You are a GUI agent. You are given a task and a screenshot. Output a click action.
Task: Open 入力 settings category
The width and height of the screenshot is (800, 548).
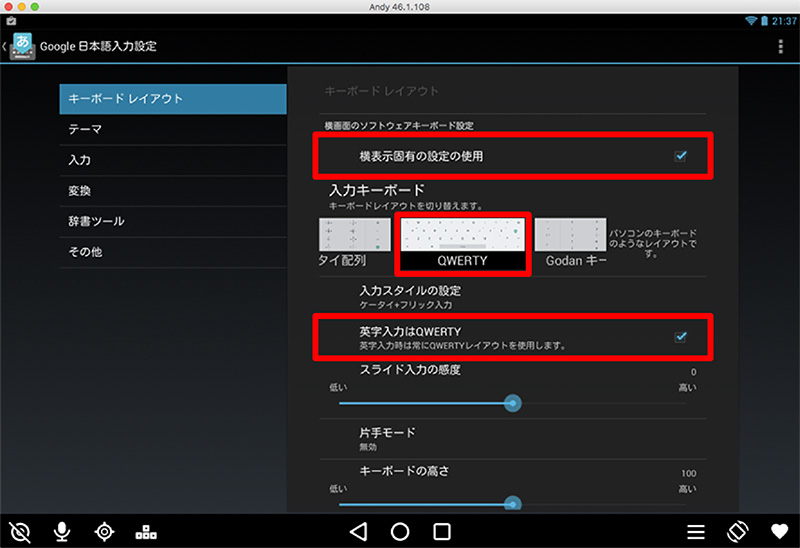pos(173,160)
